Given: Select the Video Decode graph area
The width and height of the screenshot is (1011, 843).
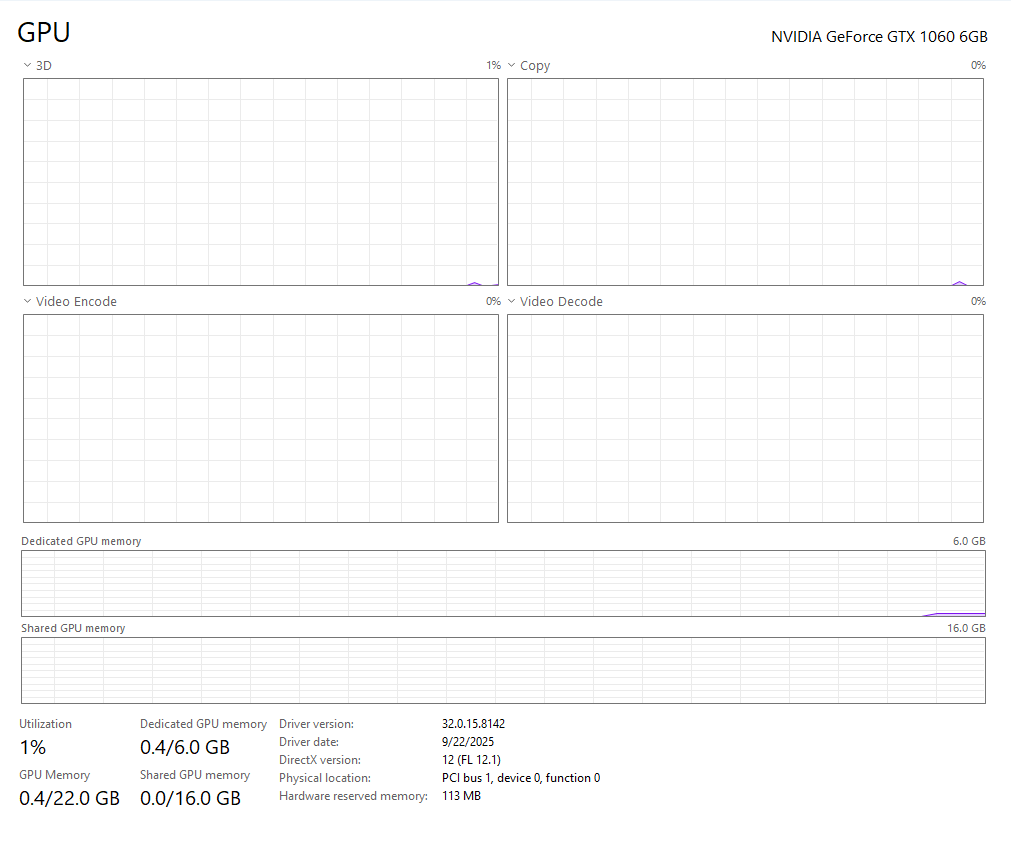Looking at the screenshot, I should point(745,418).
